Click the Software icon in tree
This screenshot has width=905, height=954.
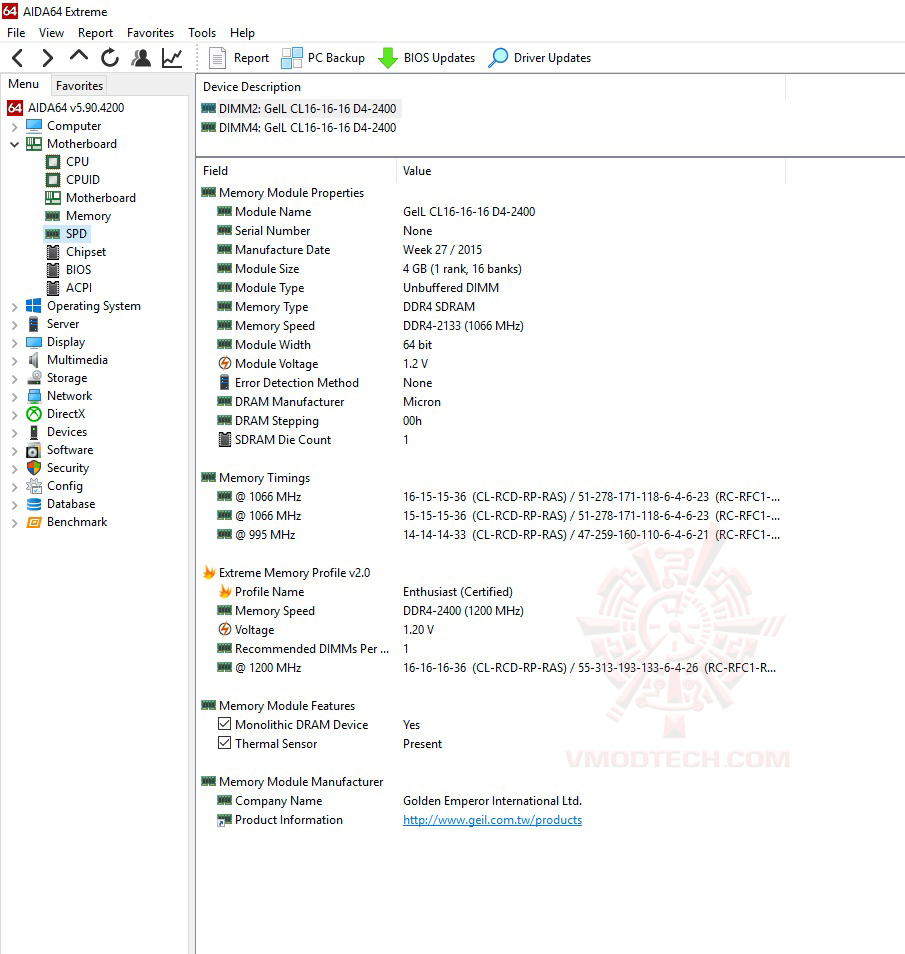pyautogui.click(x=34, y=450)
